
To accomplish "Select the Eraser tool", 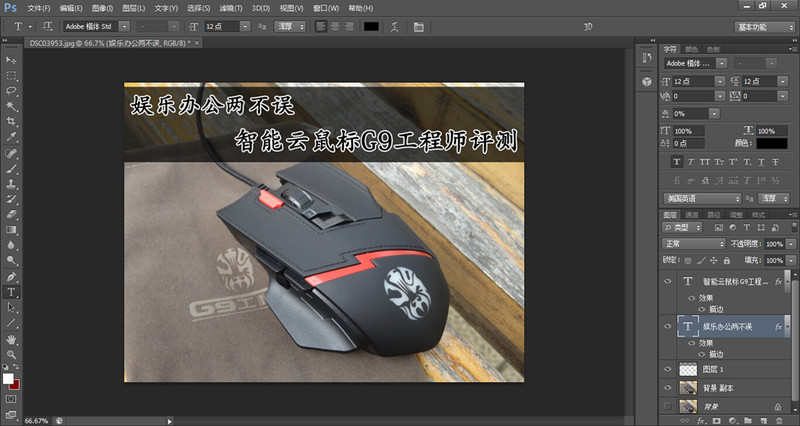I will [x=11, y=214].
